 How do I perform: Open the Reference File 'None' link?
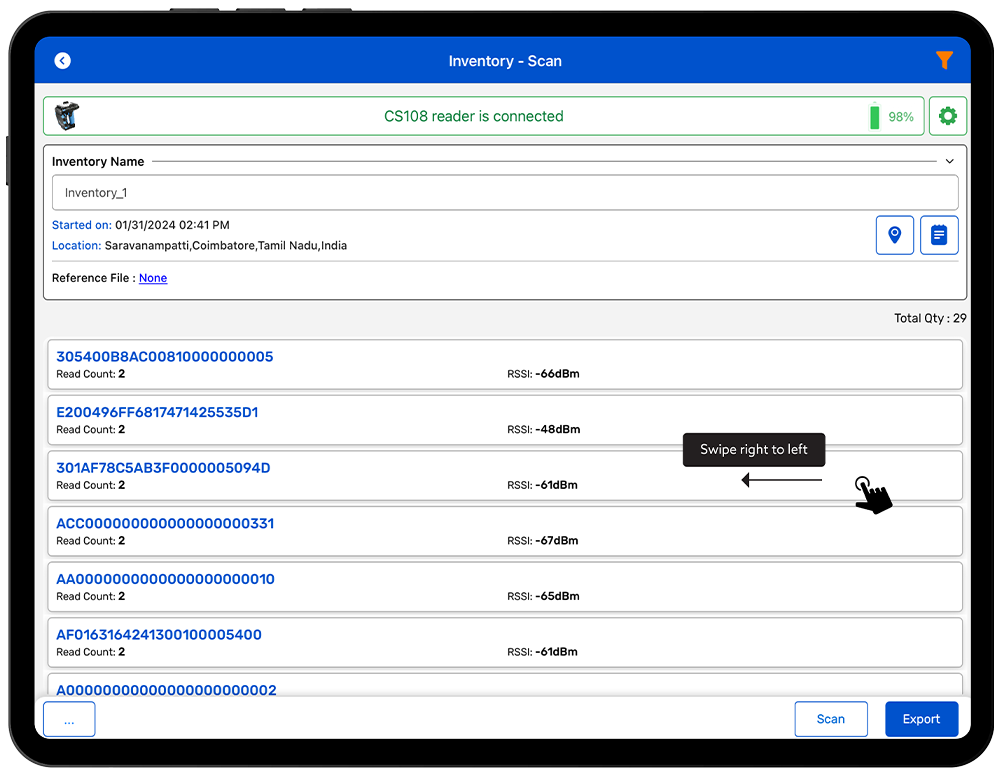(153, 278)
